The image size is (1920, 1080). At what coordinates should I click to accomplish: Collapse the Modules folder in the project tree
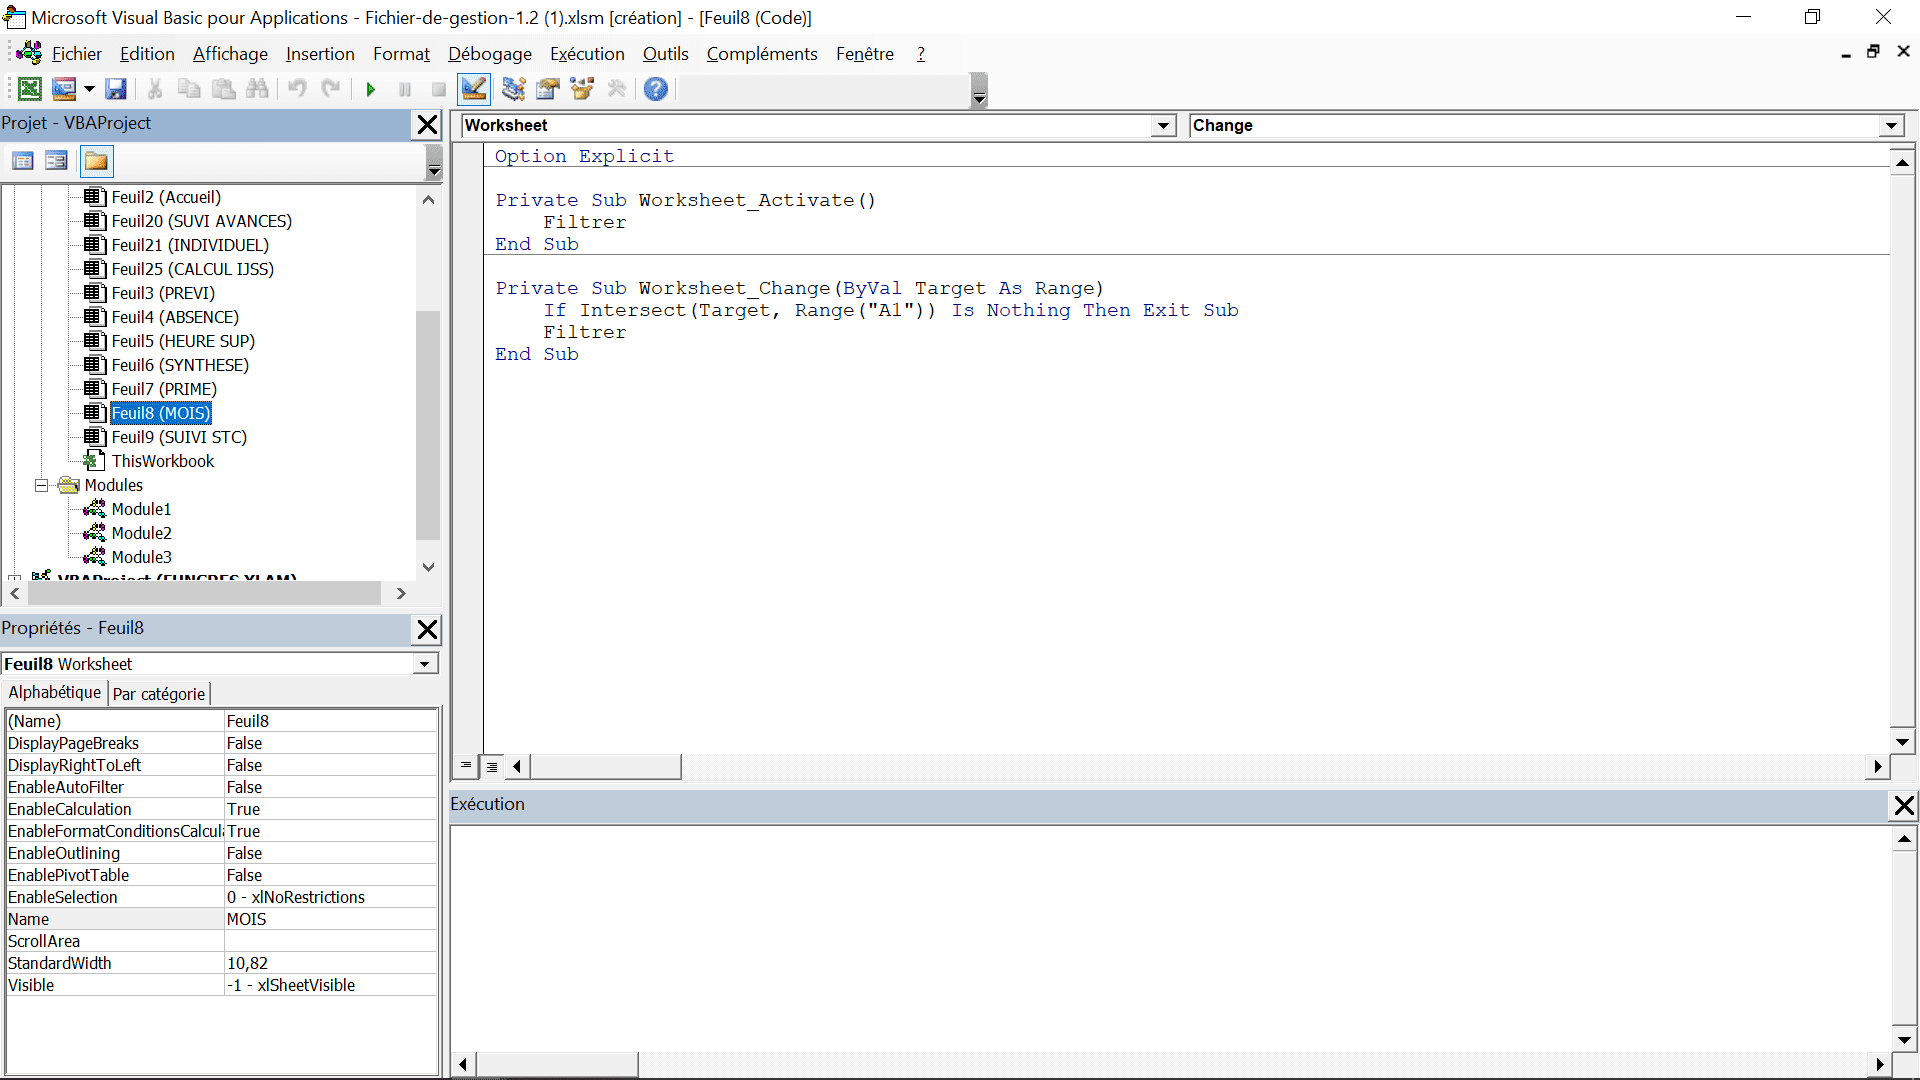[x=42, y=485]
